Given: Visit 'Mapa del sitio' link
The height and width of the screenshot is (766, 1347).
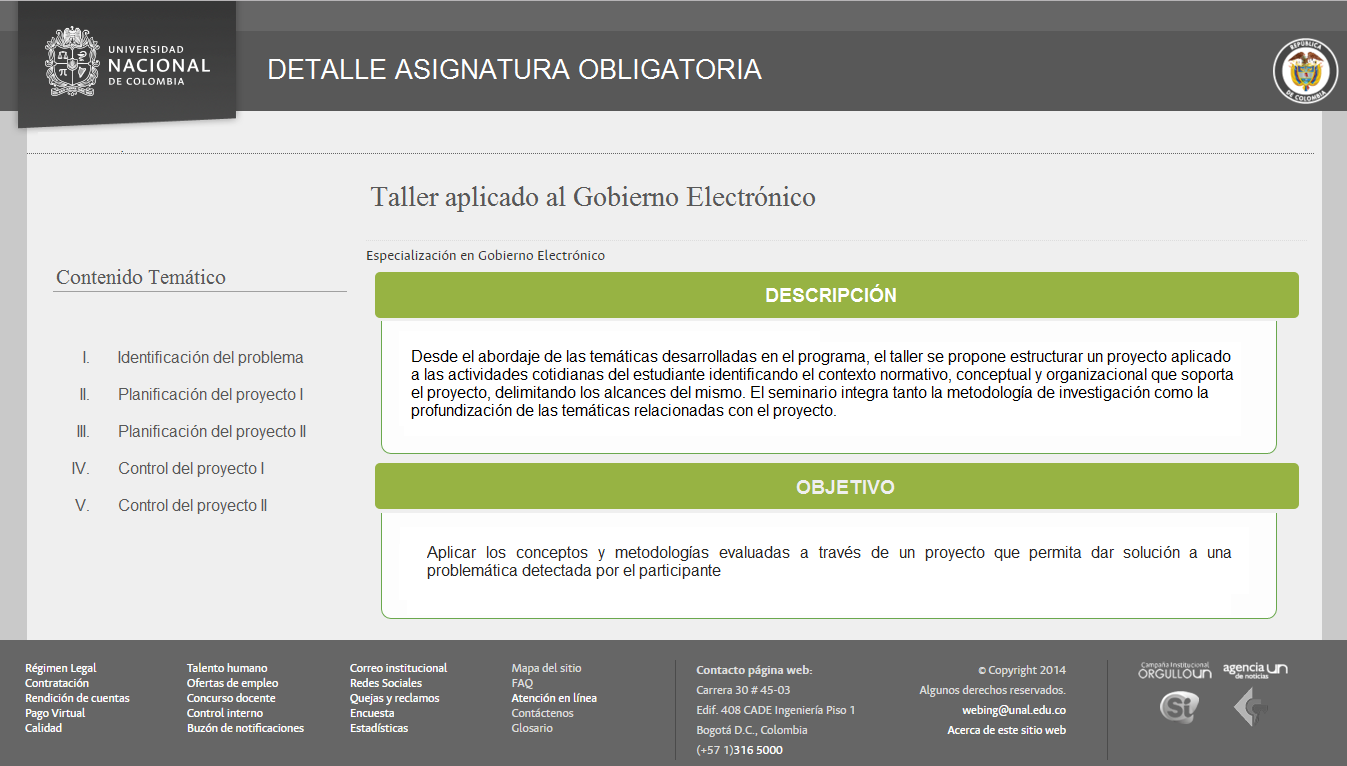Looking at the screenshot, I should [546, 668].
